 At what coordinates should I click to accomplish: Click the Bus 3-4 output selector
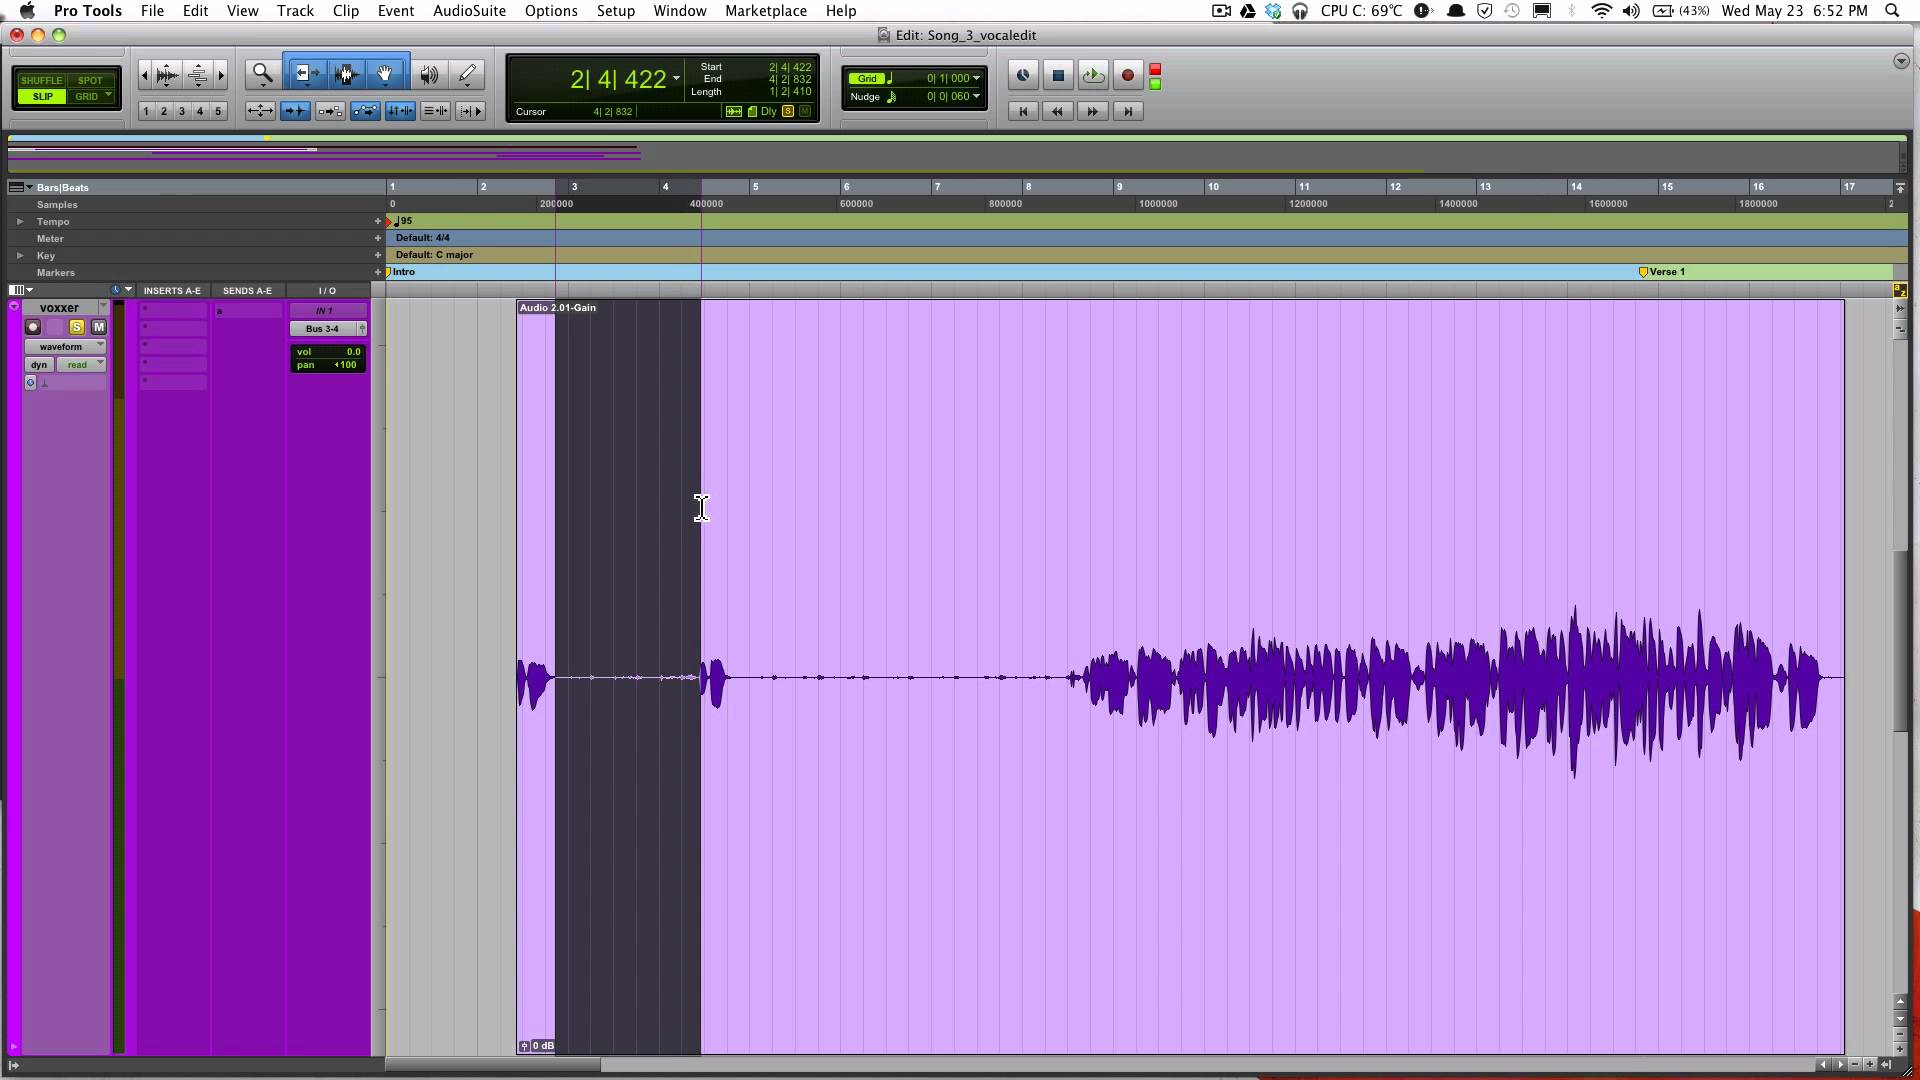[323, 328]
